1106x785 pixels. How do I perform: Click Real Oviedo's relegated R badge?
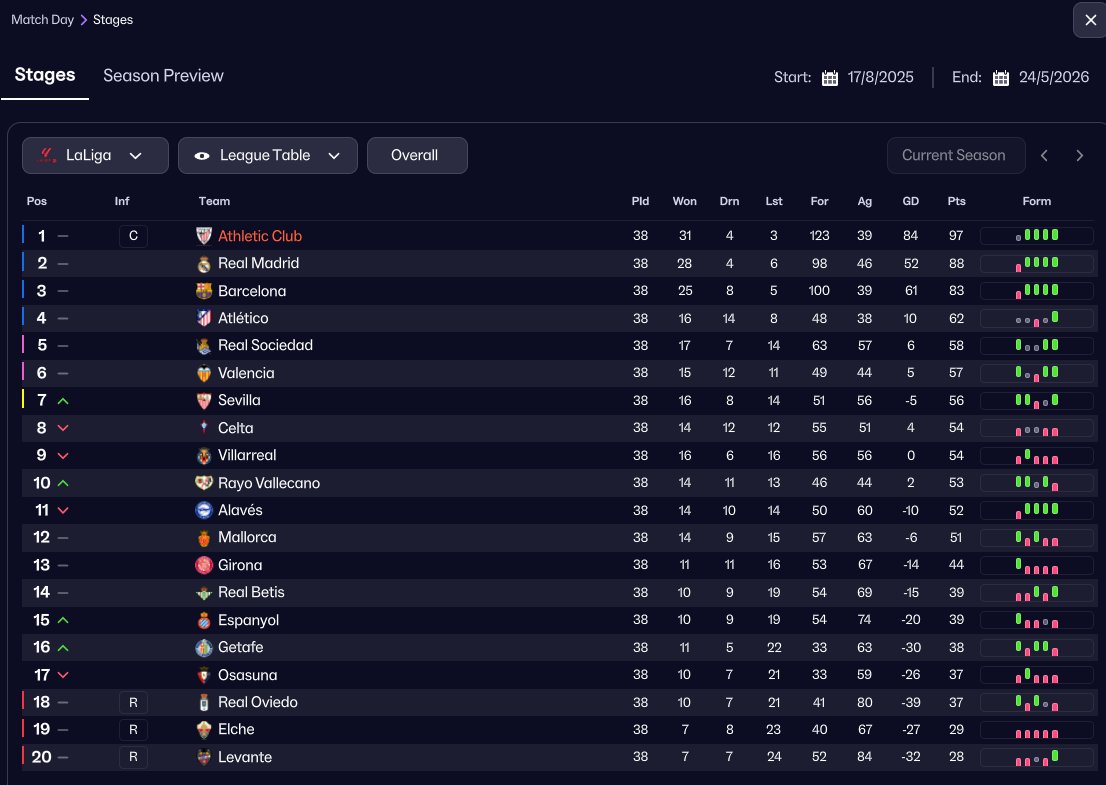tap(133, 702)
